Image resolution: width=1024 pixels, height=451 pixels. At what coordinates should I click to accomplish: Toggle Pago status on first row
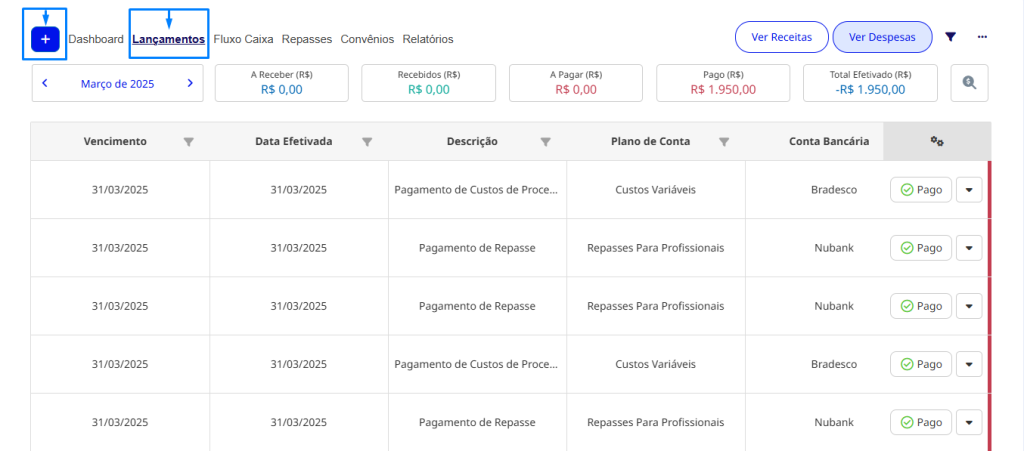tap(920, 190)
